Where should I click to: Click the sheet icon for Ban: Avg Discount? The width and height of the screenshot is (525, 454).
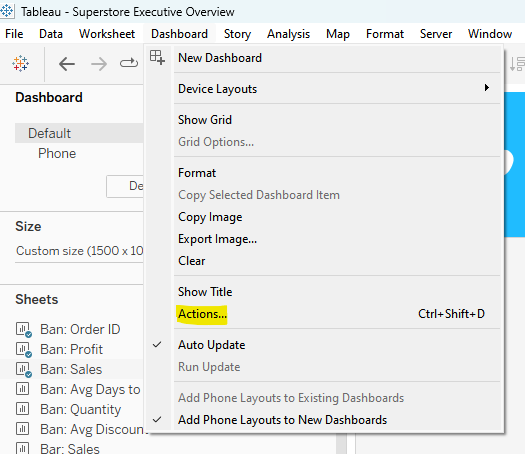click(x=22, y=429)
